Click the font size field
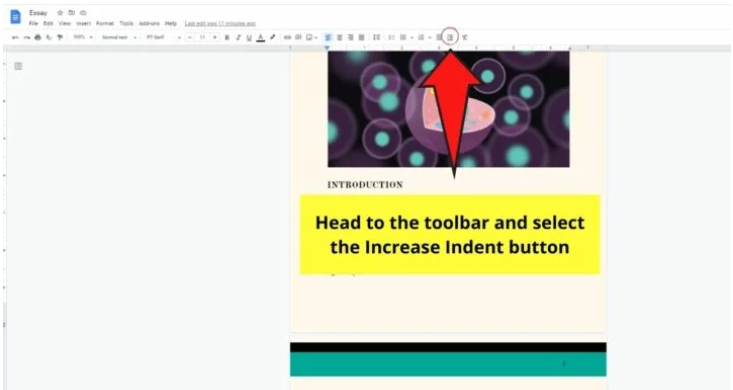Image resolution: width=733 pixels, height=390 pixels. [x=202, y=37]
